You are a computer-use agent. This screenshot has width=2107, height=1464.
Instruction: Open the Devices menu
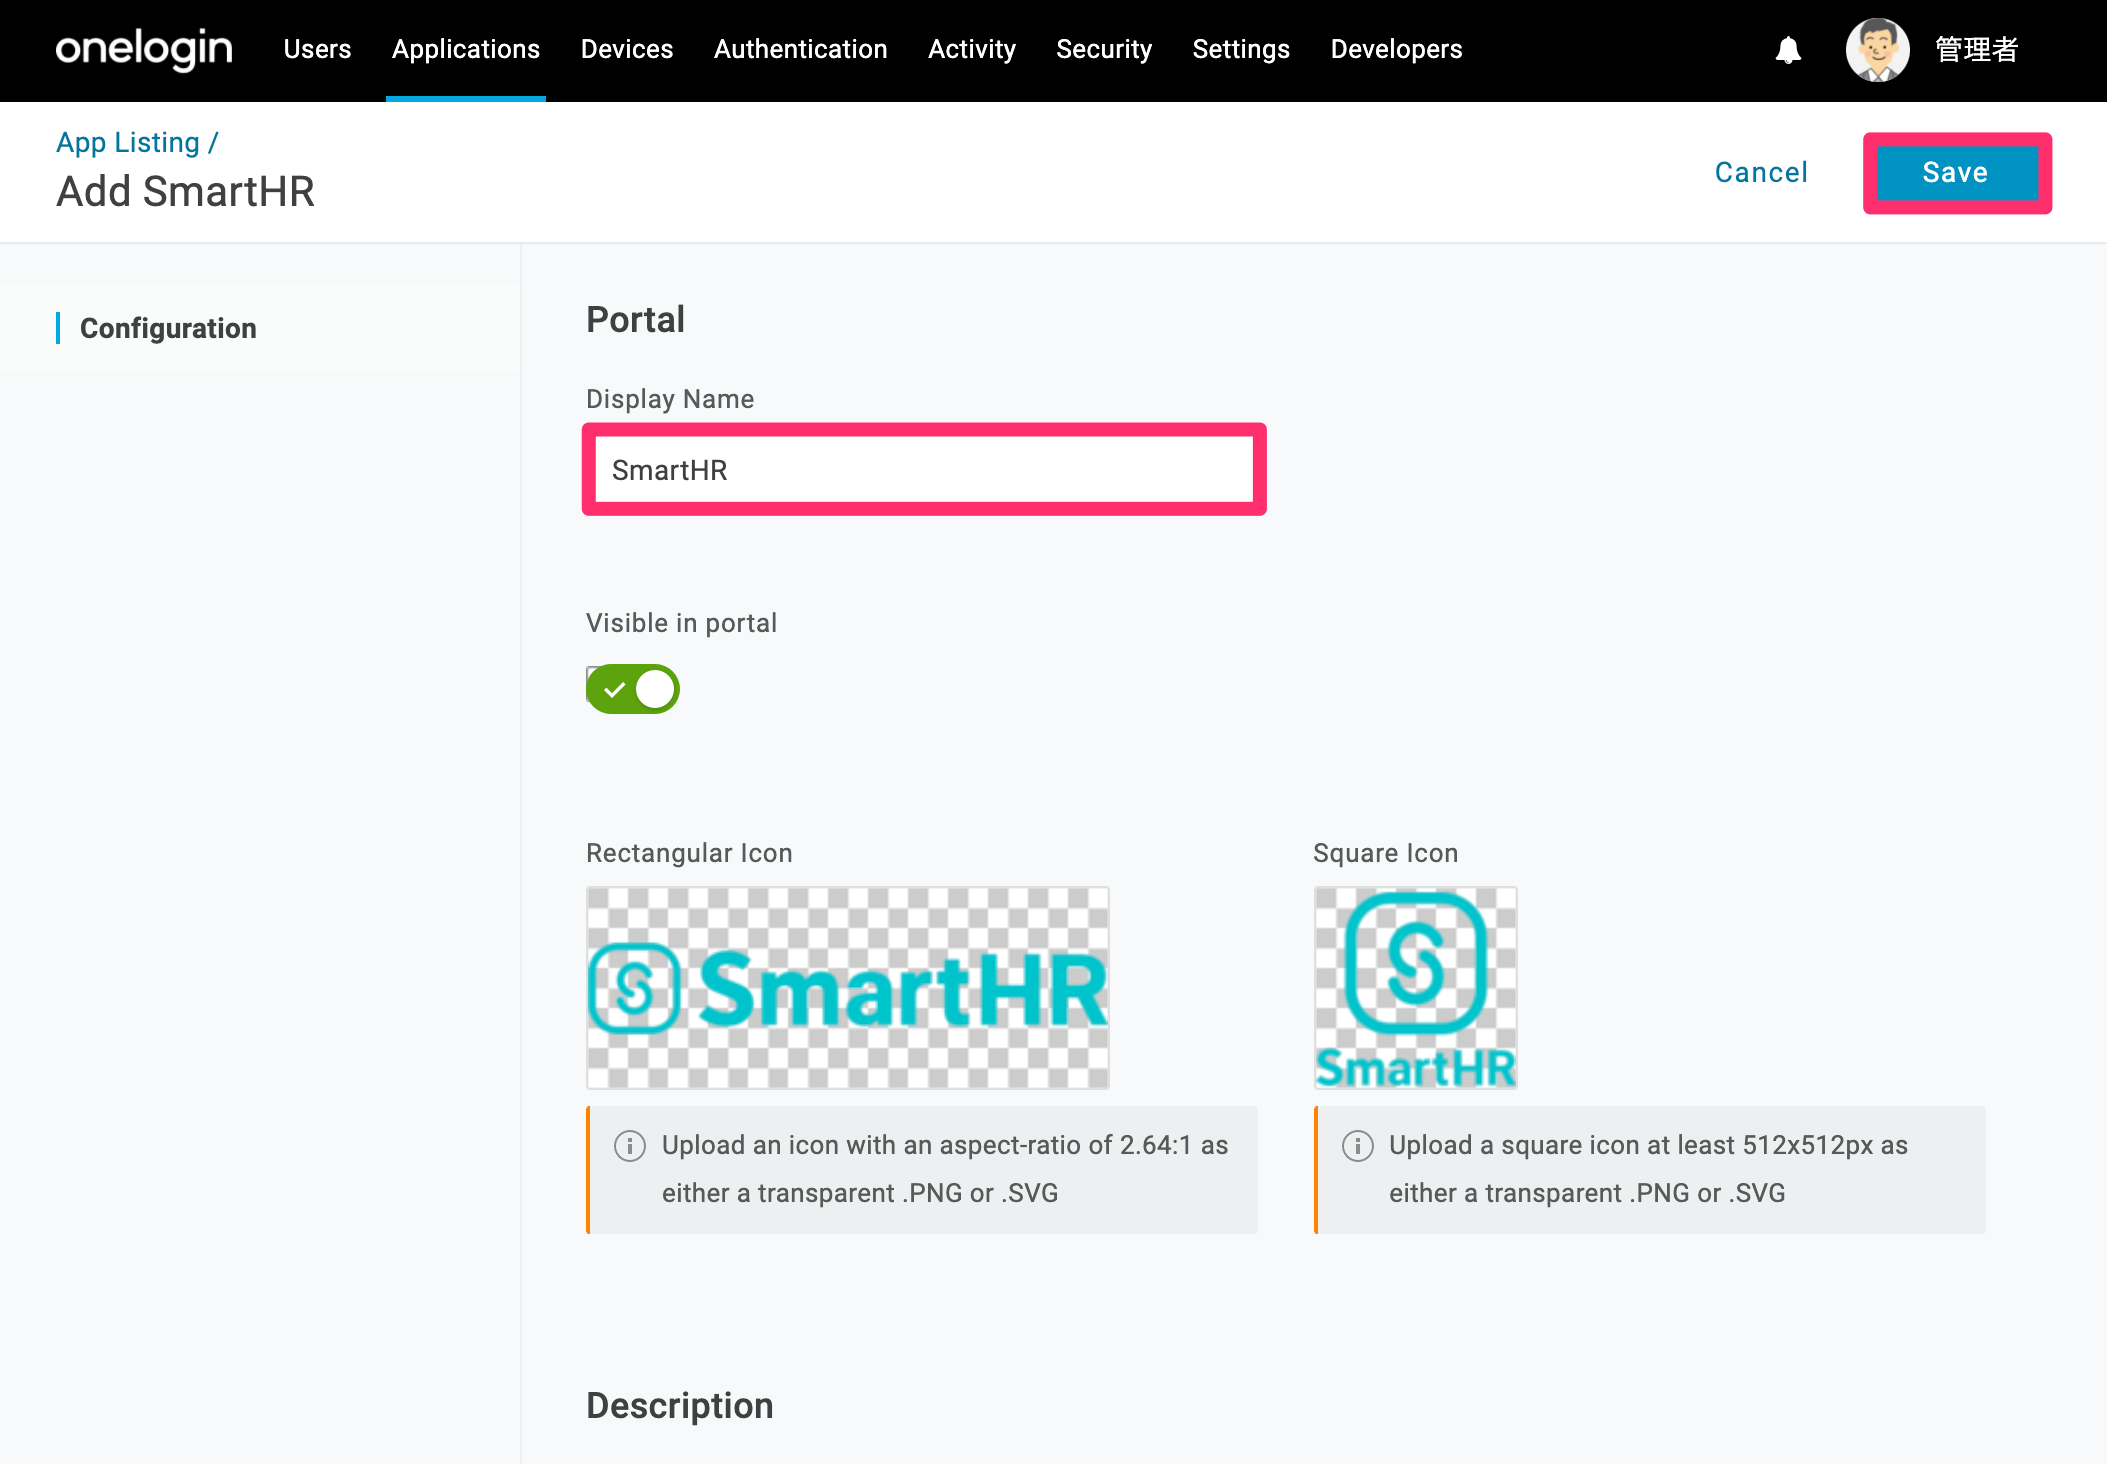(627, 49)
